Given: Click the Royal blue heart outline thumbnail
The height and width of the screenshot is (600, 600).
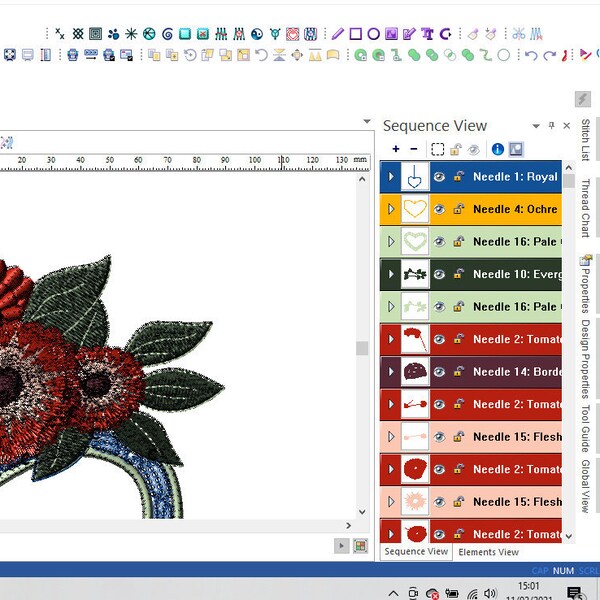Looking at the screenshot, I should (x=415, y=176).
